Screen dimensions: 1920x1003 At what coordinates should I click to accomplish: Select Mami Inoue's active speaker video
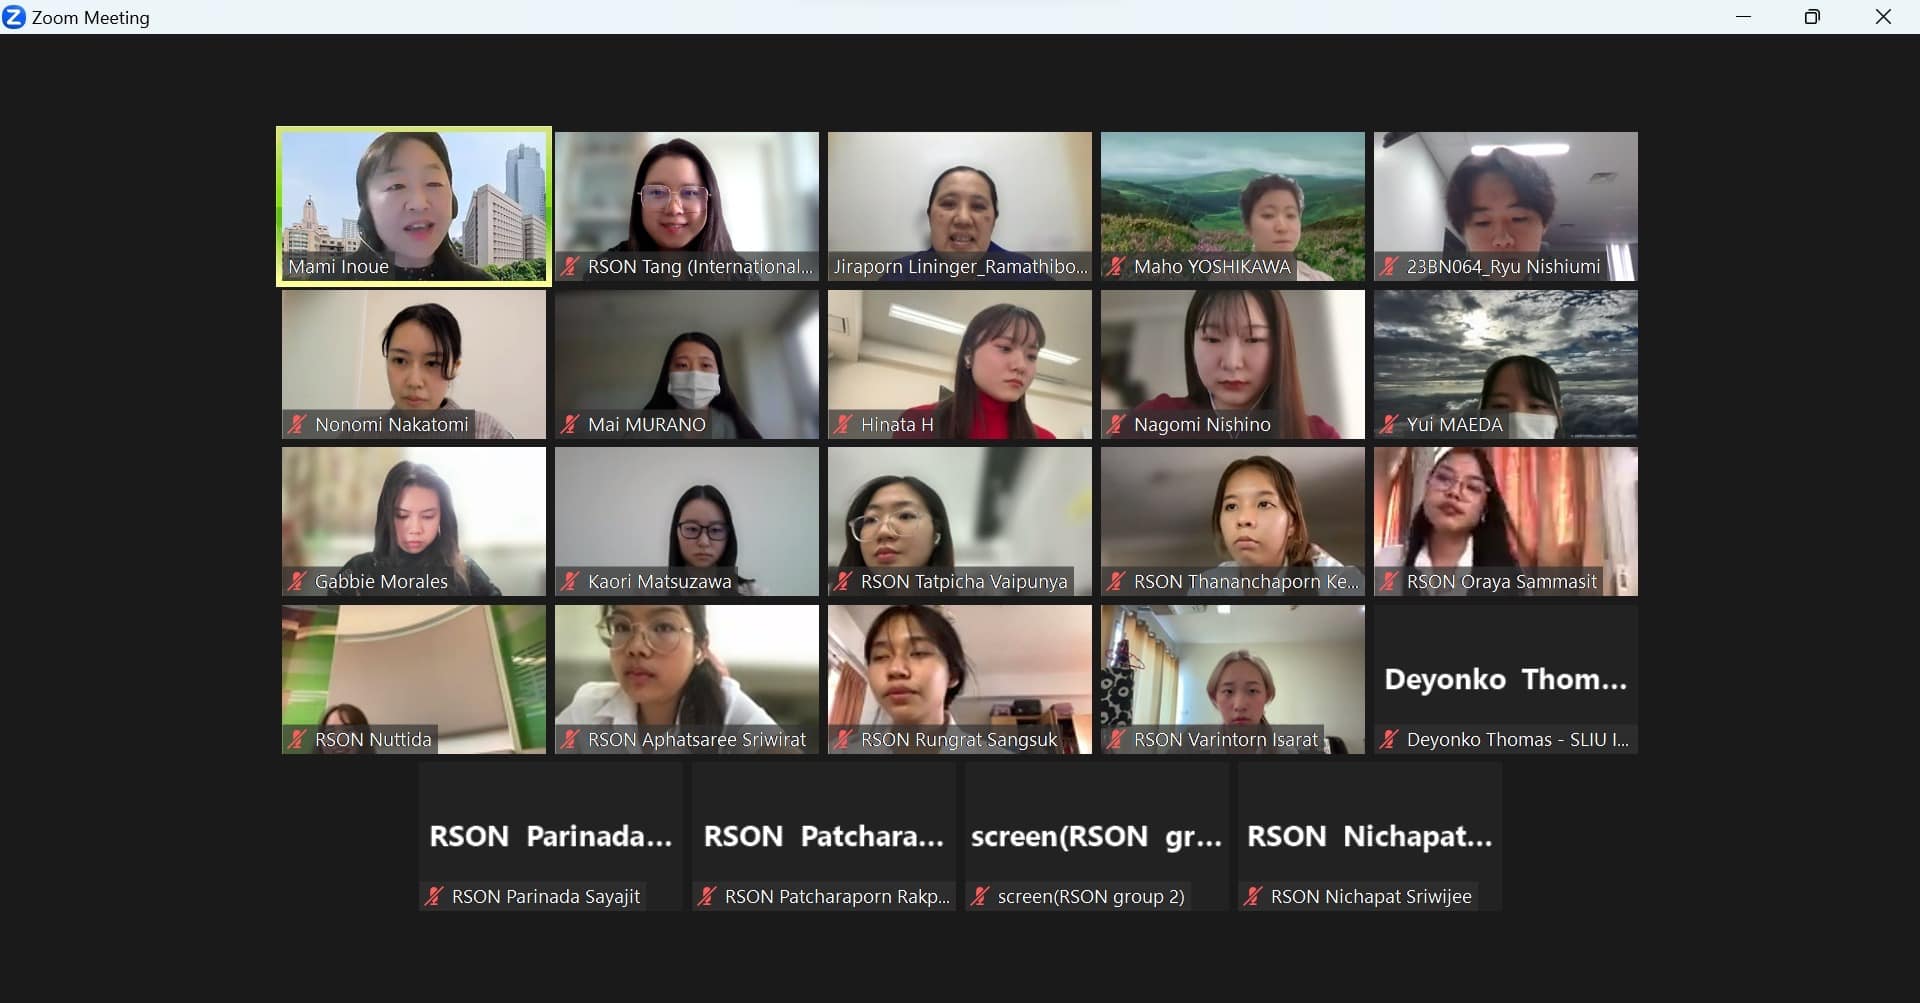click(x=414, y=206)
